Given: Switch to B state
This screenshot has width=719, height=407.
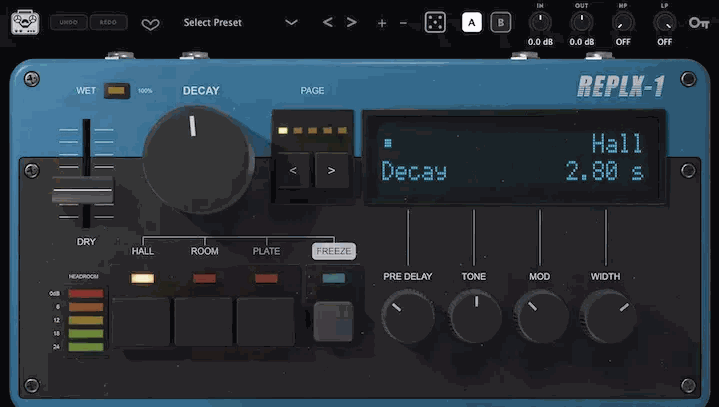Looking at the screenshot, I should click(x=501, y=22).
